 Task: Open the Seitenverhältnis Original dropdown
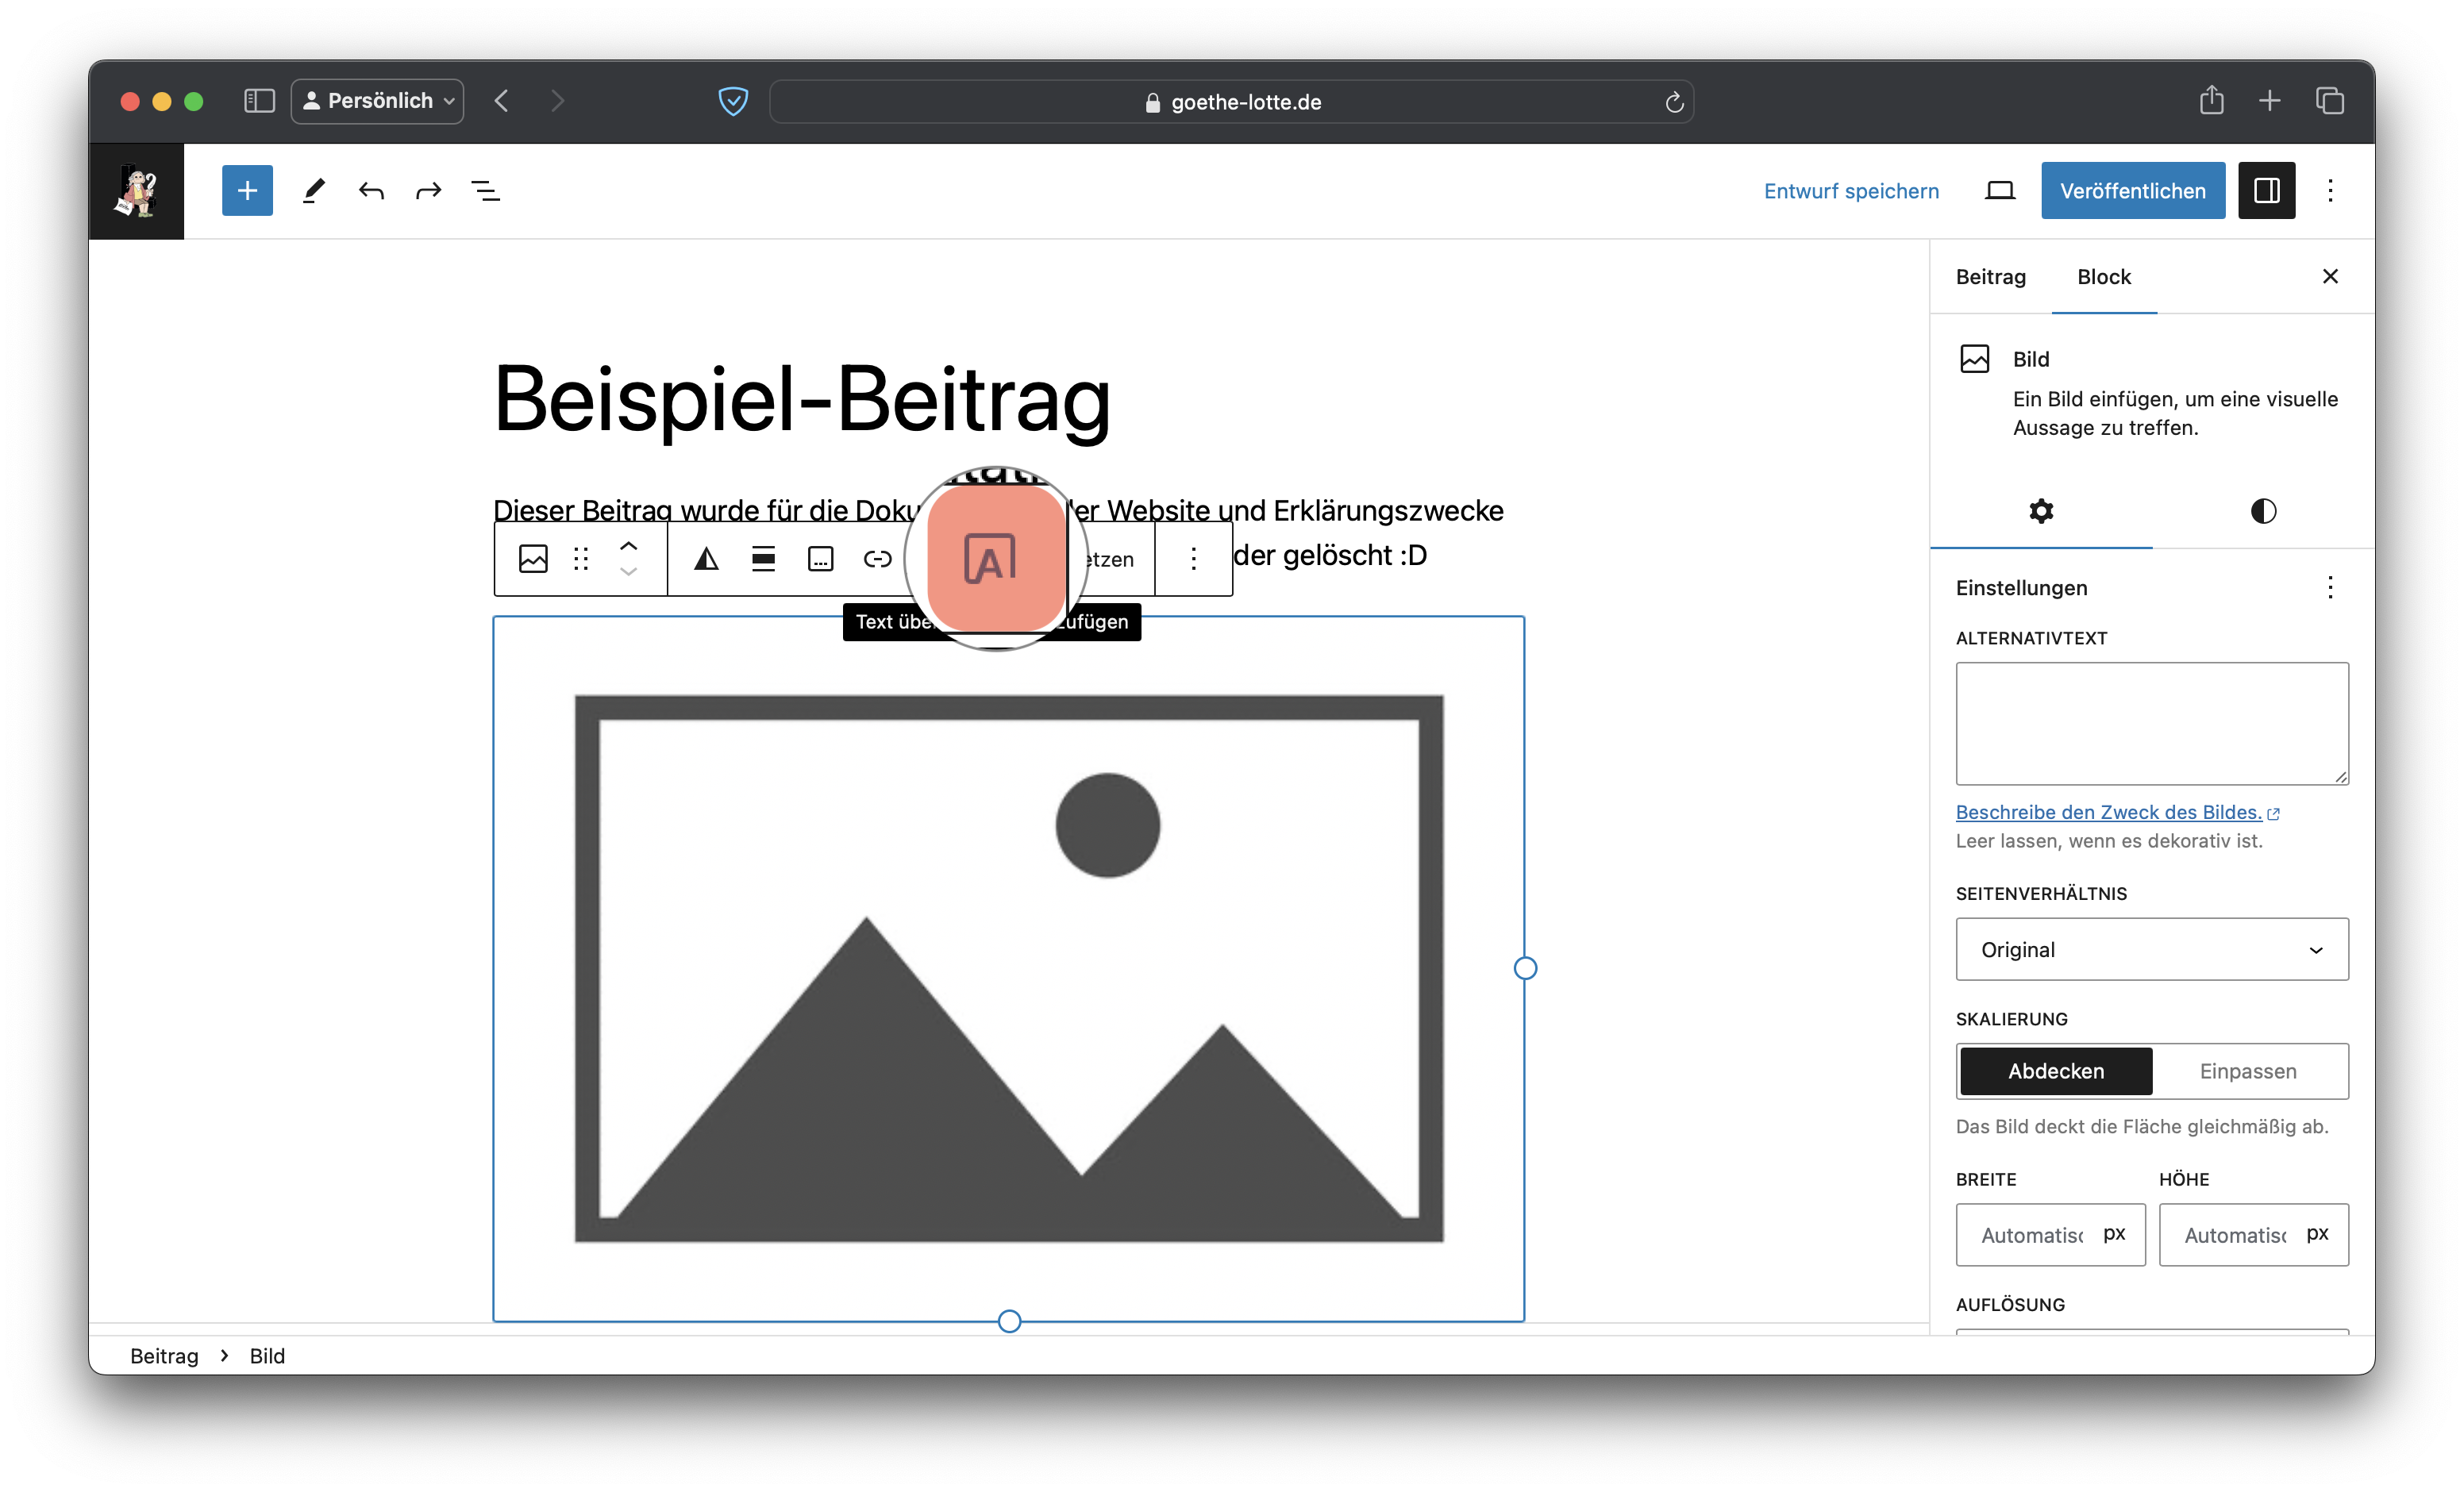click(2151, 949)
